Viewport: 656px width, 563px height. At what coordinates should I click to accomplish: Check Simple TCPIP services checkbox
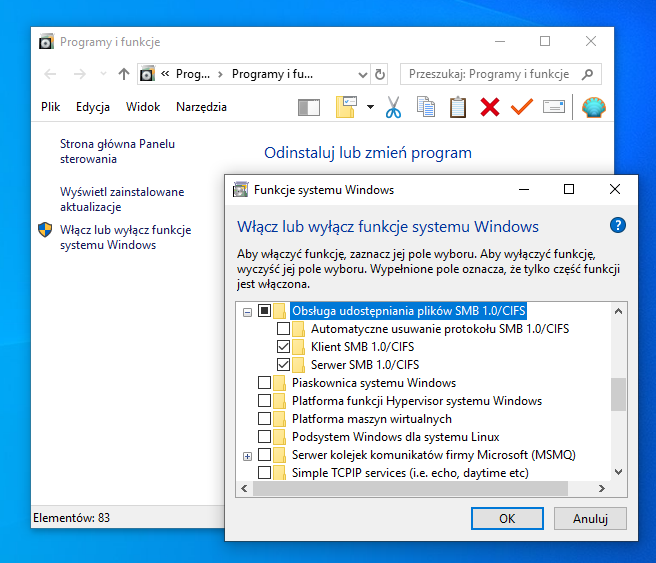pos(264,473)
